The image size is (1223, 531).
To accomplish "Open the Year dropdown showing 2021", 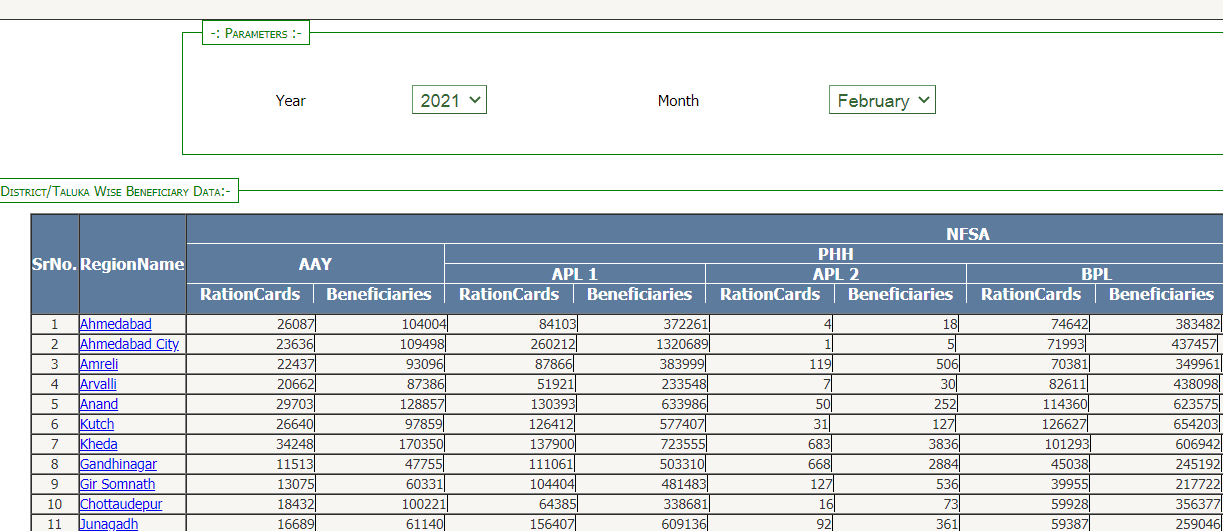I will coord(449,100).
